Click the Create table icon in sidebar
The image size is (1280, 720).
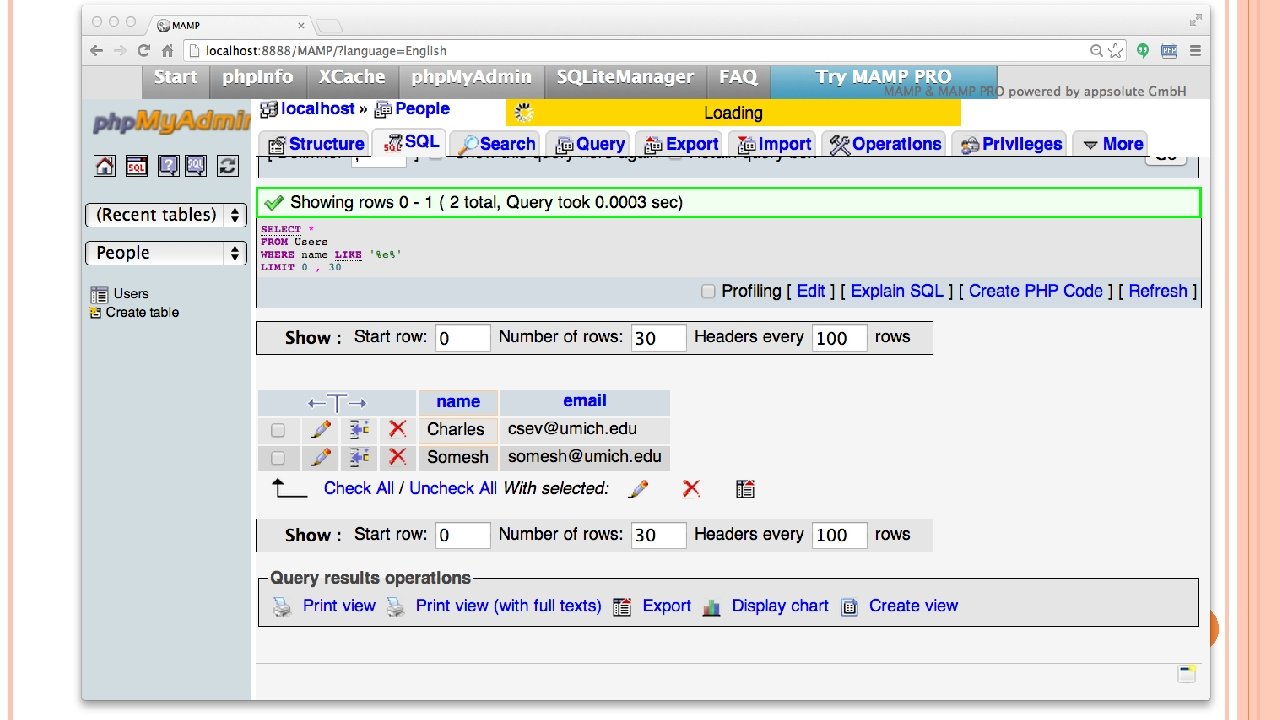pos(96,313)
